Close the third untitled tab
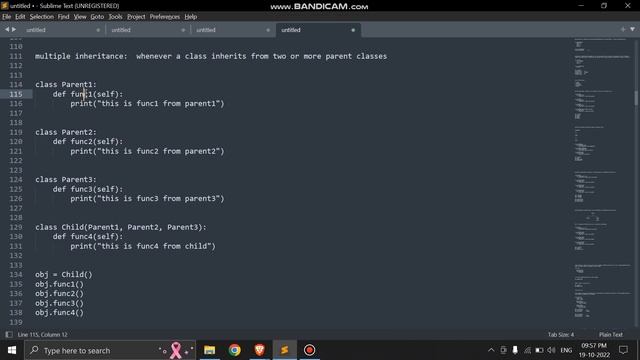 [x=268, y=30]
